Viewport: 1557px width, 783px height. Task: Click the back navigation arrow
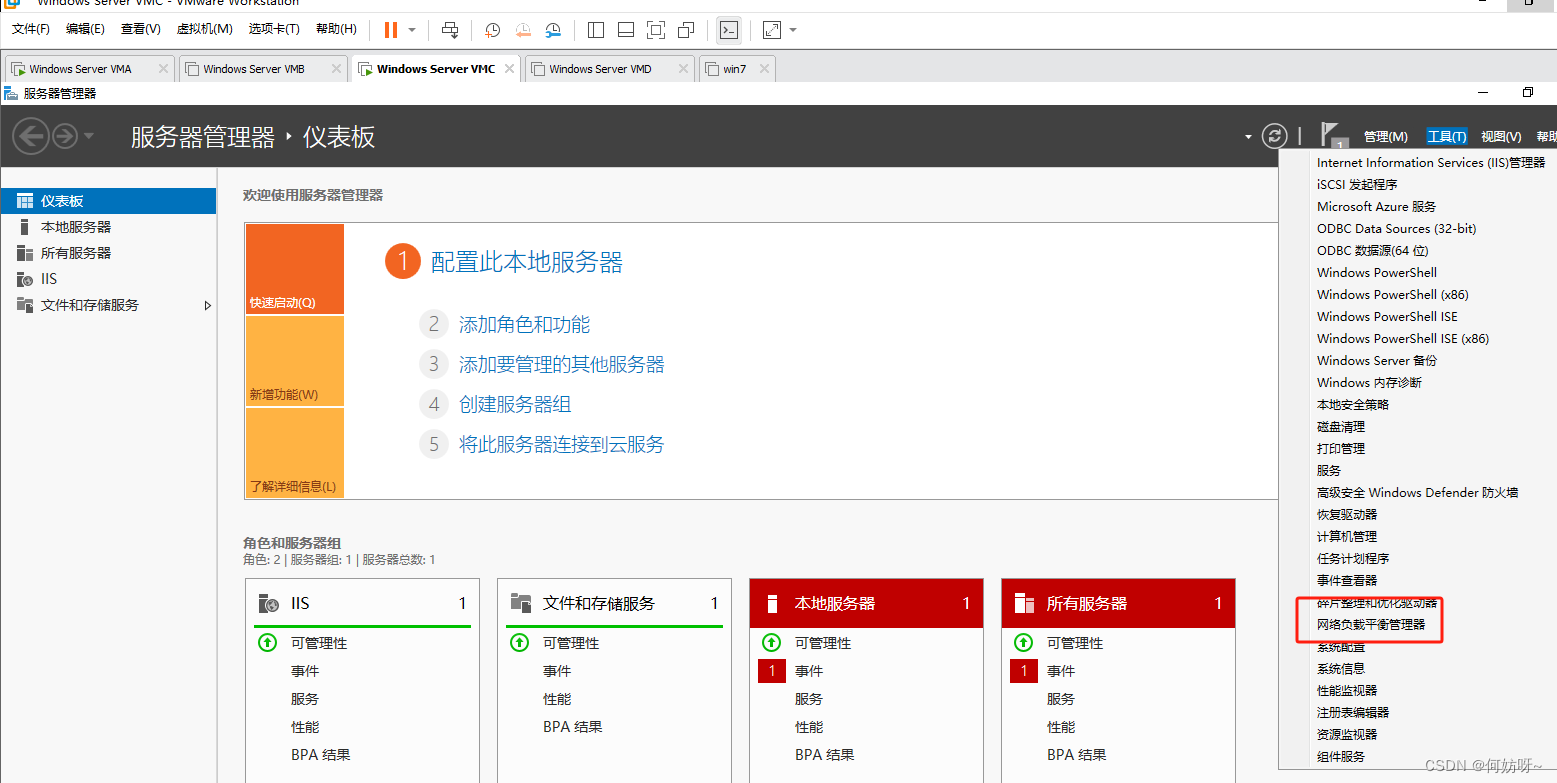pos(31,136)
